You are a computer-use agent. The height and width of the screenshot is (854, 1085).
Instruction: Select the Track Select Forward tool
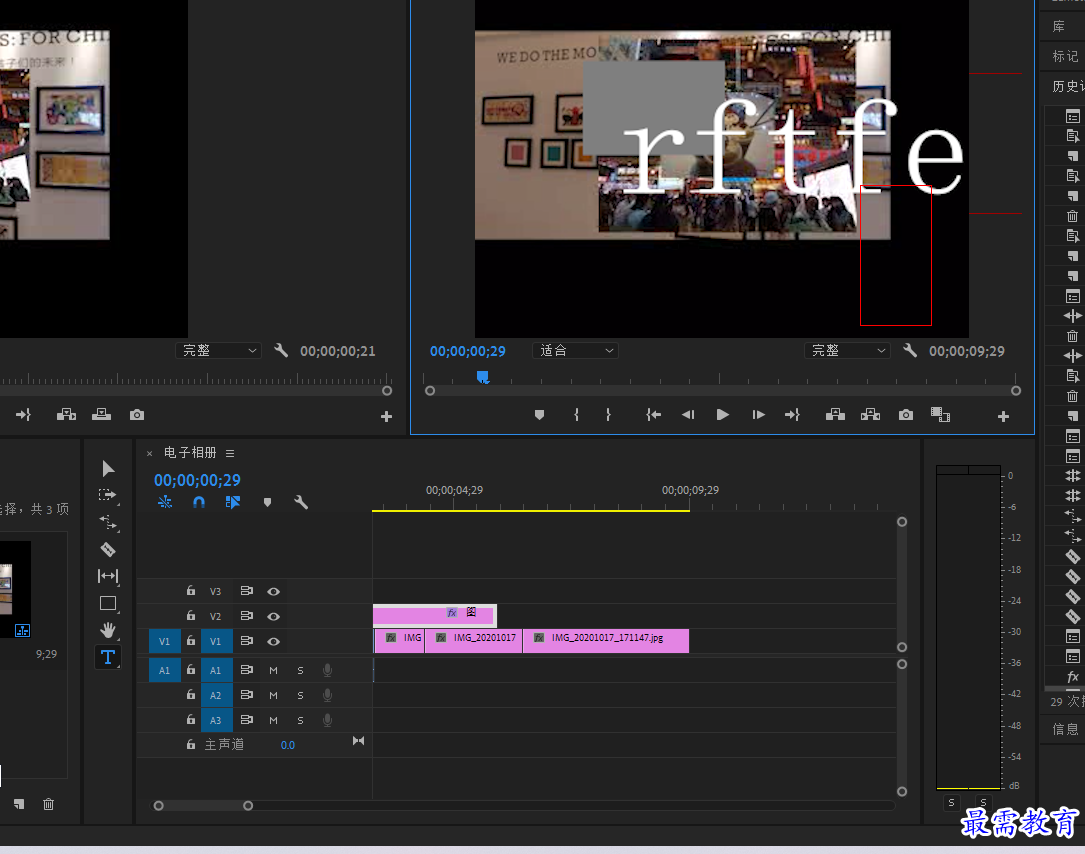(x=108, y=496)
